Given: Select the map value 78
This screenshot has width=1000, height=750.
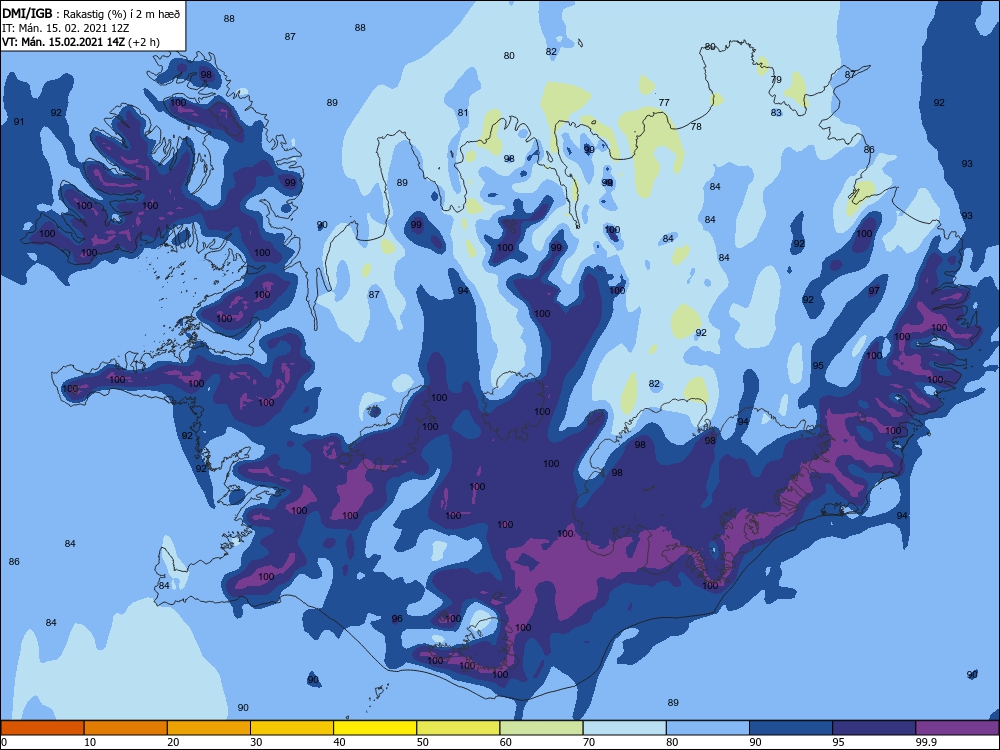Looking at the screenshot, I should [x=696, y=126].
